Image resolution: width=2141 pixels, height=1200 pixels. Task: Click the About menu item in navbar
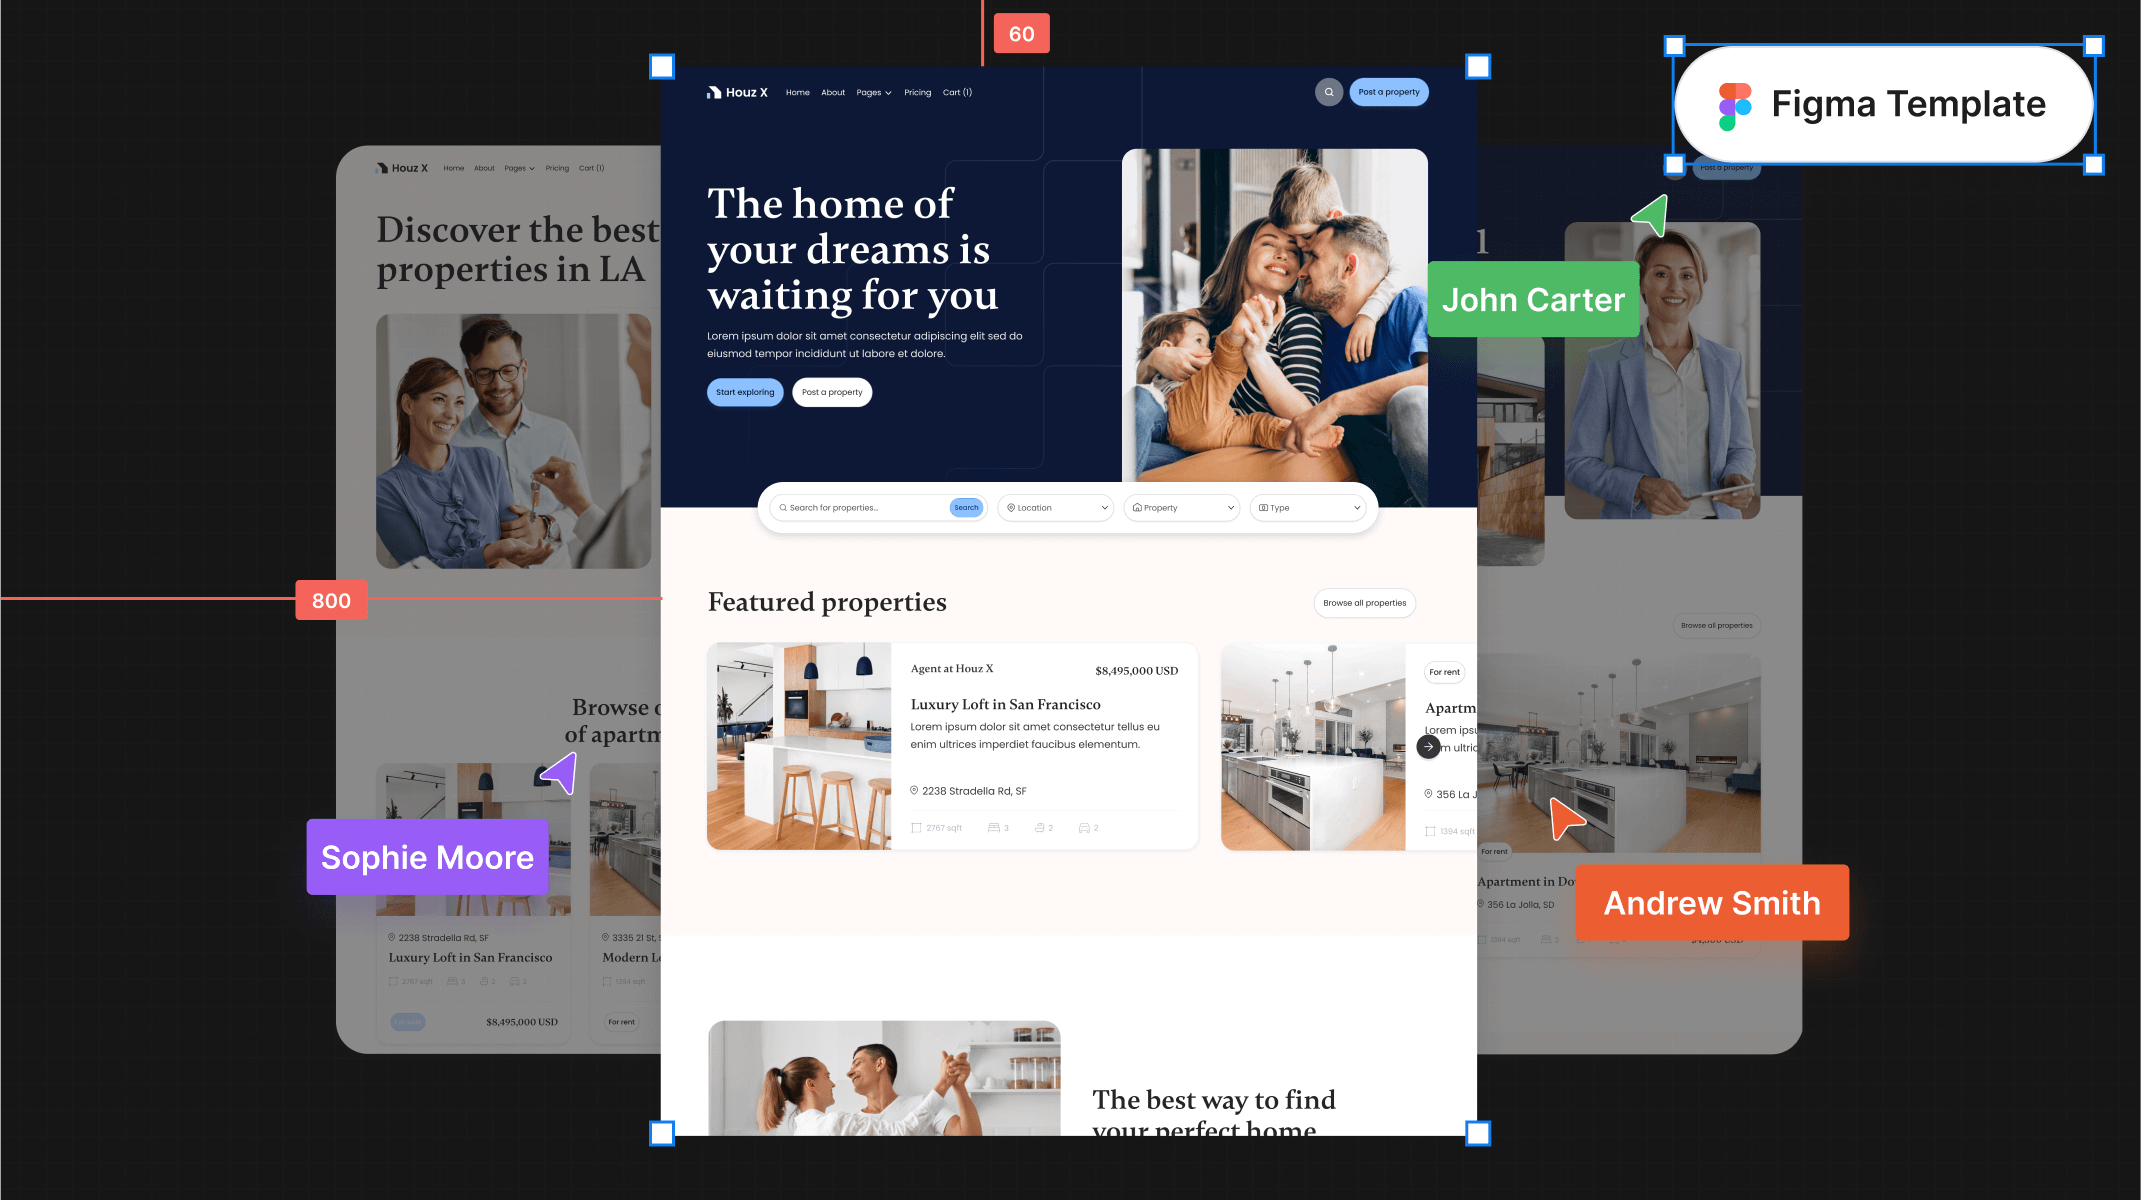(834, 93)
